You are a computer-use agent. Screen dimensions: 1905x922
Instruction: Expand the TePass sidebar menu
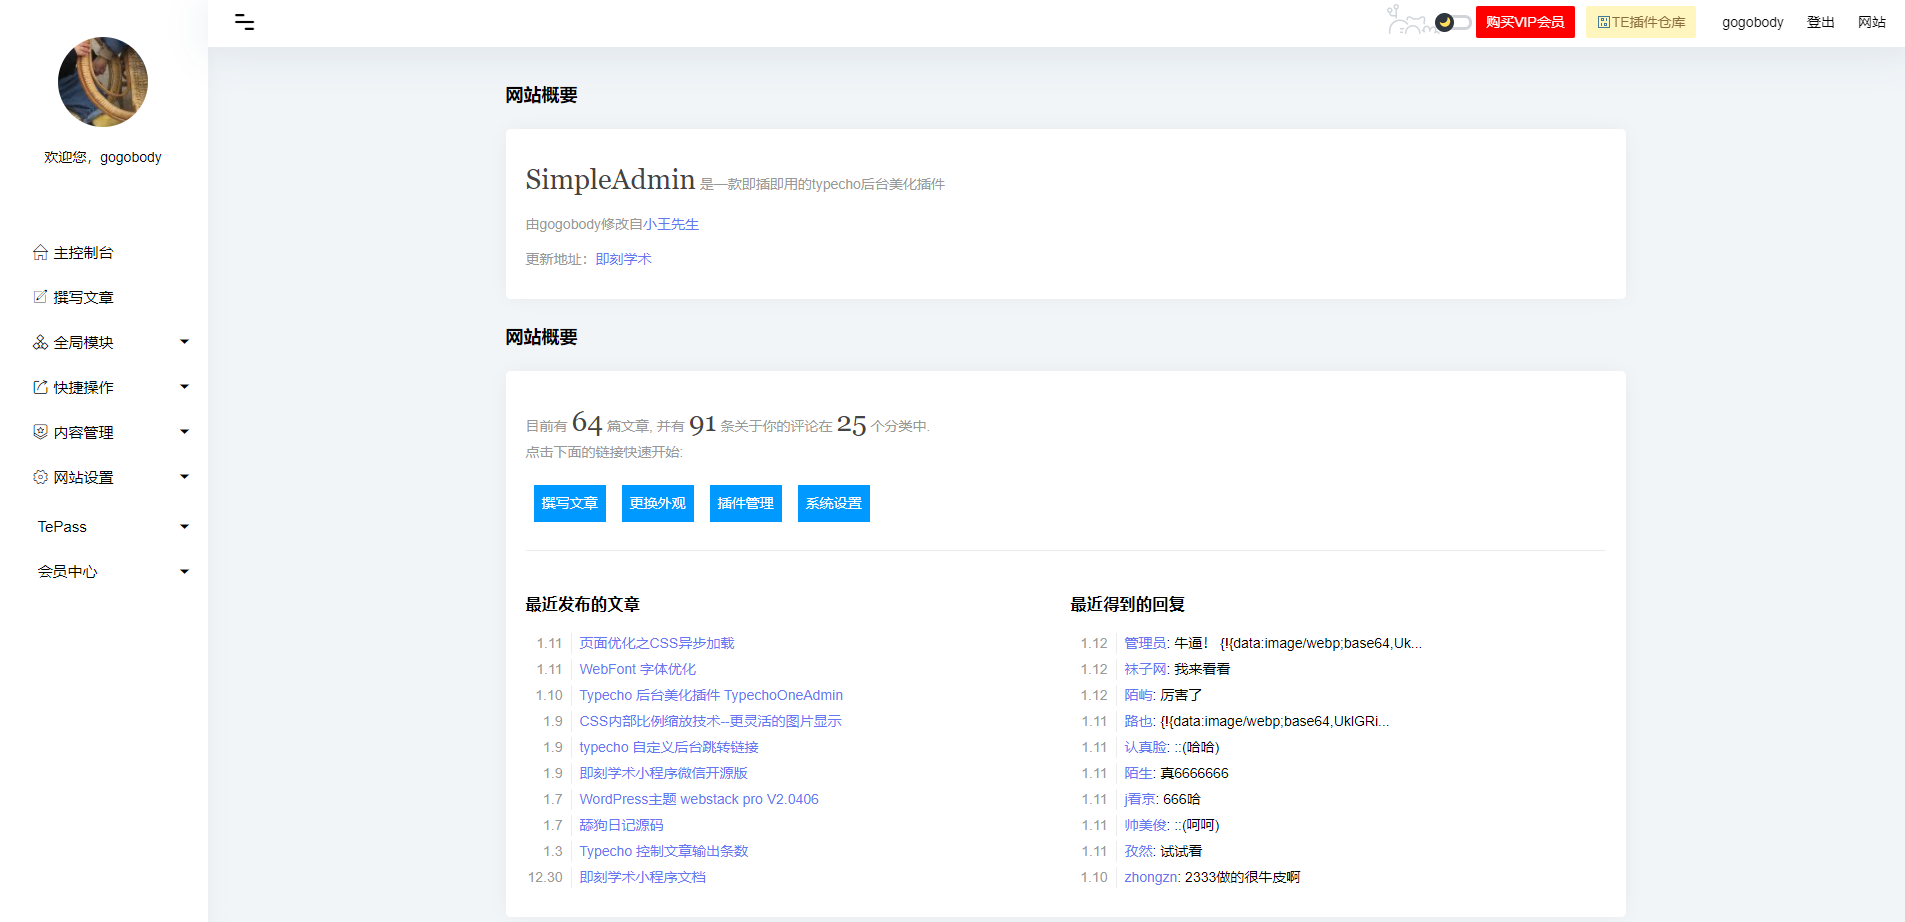[184, 526]
